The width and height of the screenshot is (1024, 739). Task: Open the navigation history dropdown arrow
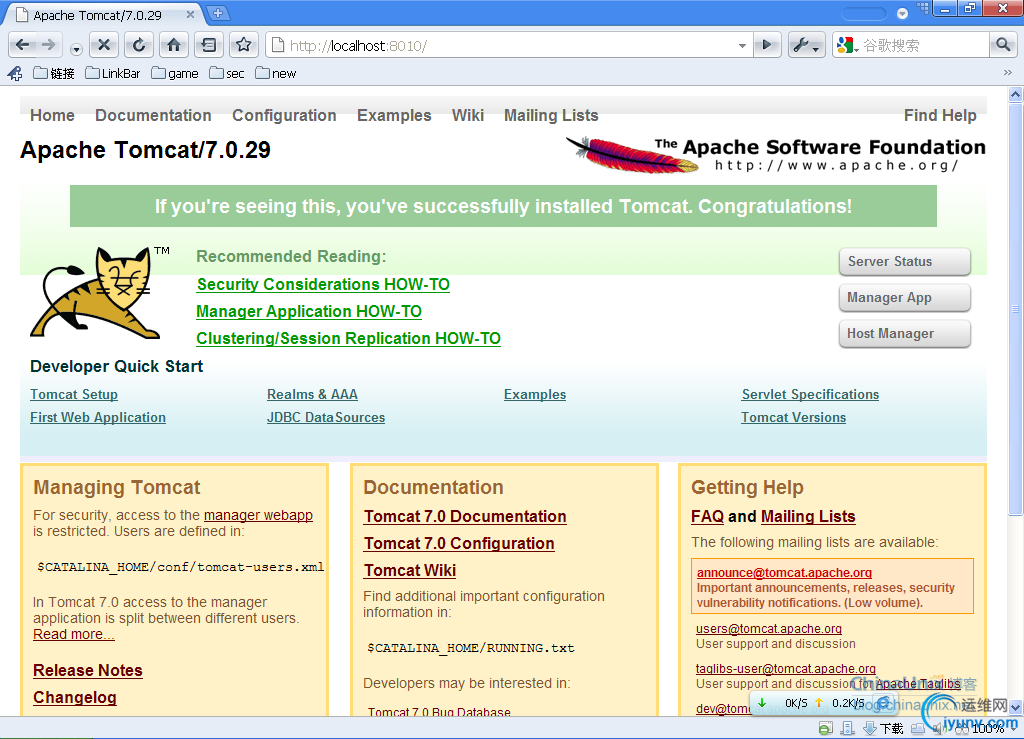pyautogui.click(x=76, y=49)
